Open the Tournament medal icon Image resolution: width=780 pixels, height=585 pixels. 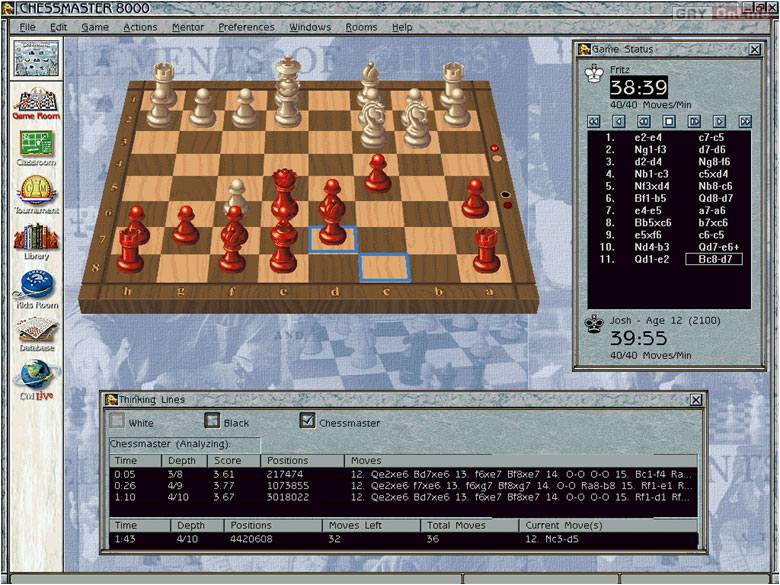(x=36, y=195)
